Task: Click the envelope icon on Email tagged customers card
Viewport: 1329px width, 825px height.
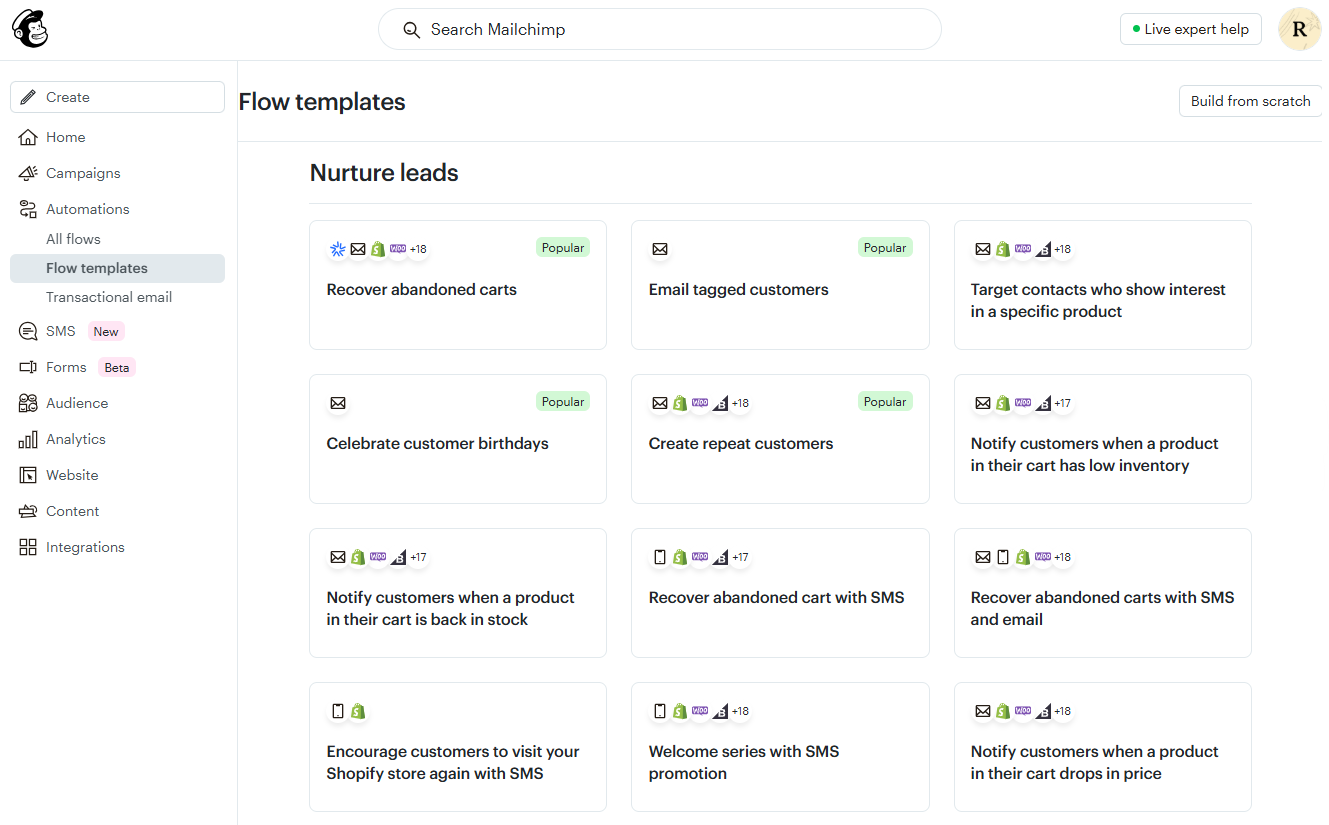Action: [x=660, y=249]
